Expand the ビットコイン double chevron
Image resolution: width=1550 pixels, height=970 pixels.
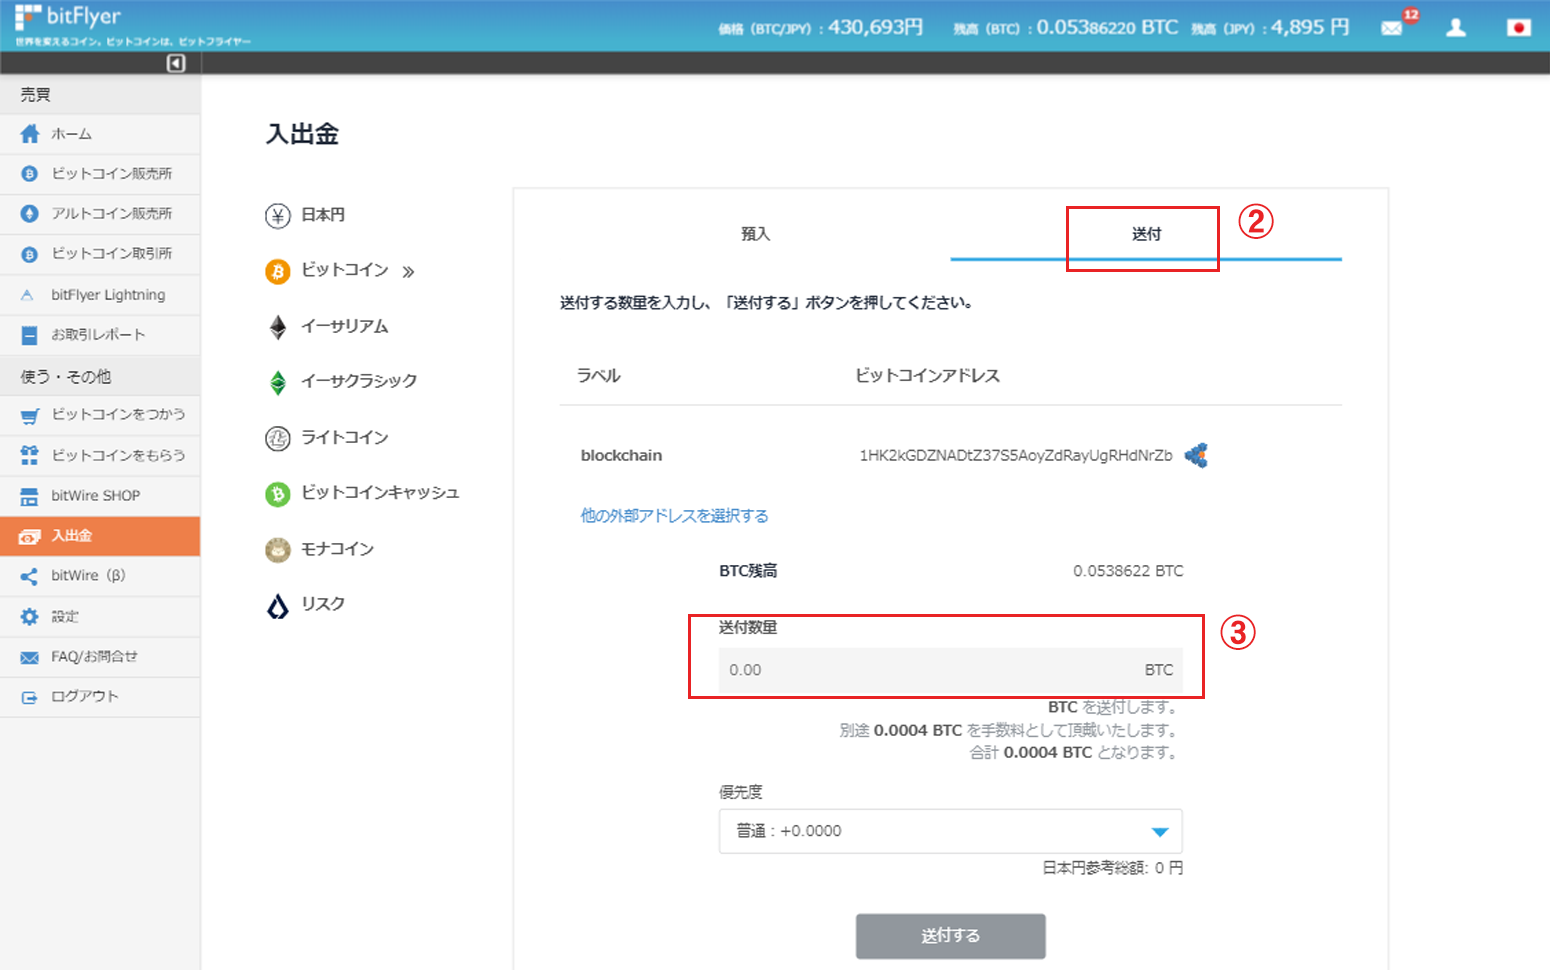point(408,271)
